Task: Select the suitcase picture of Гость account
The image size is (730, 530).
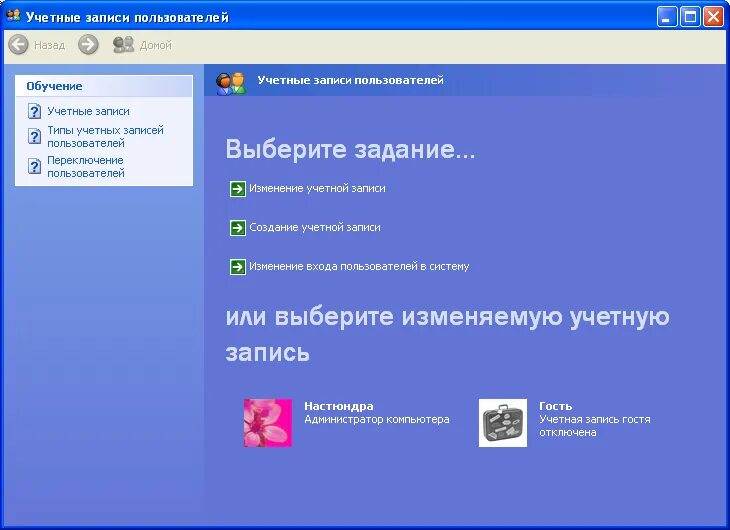Action: click(x=503, y=422)
